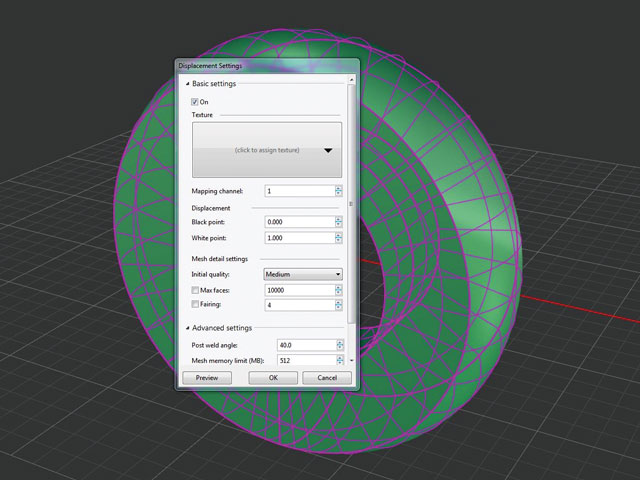Image resolution: width=640 pixels, height=480 pixels.
Task: Adjust Max faces spinner arrows
Action: click(338, 290)
